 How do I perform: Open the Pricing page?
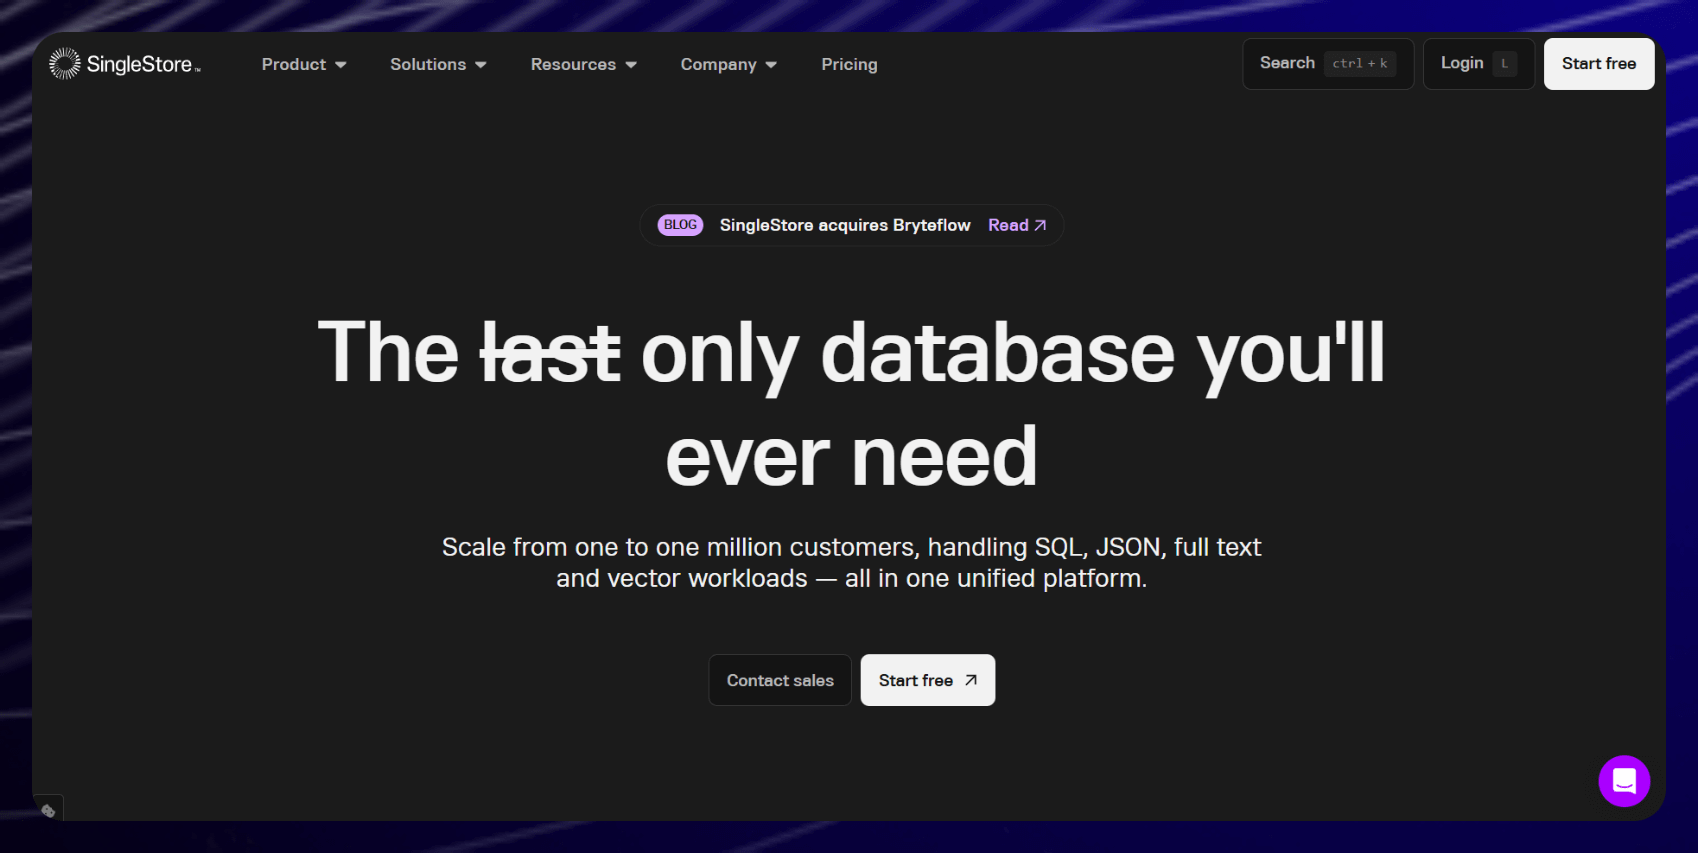tap(849, 64)
